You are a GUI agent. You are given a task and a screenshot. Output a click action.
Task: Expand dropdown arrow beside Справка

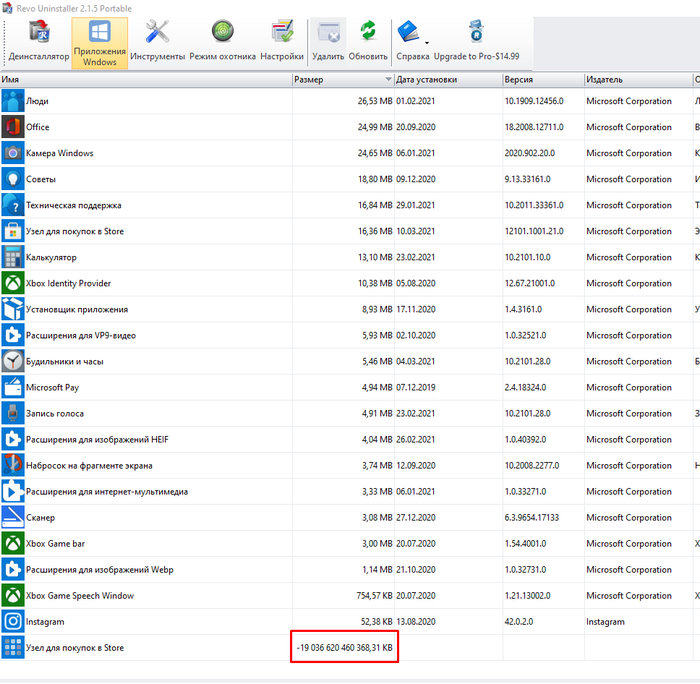427,43
